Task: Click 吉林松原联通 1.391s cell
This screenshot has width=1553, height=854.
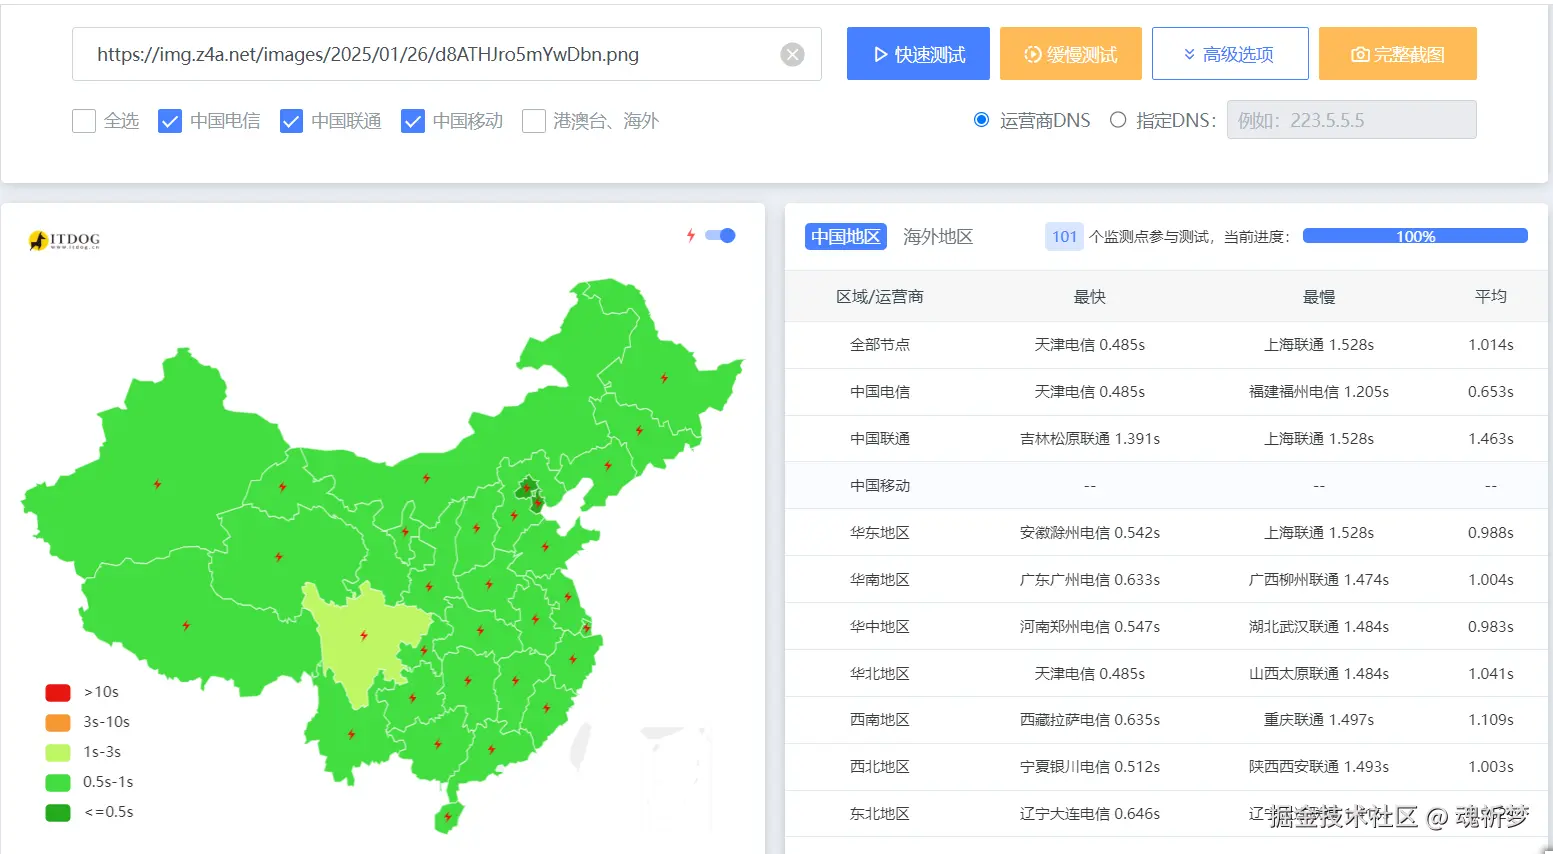Action: [1090, 439]
